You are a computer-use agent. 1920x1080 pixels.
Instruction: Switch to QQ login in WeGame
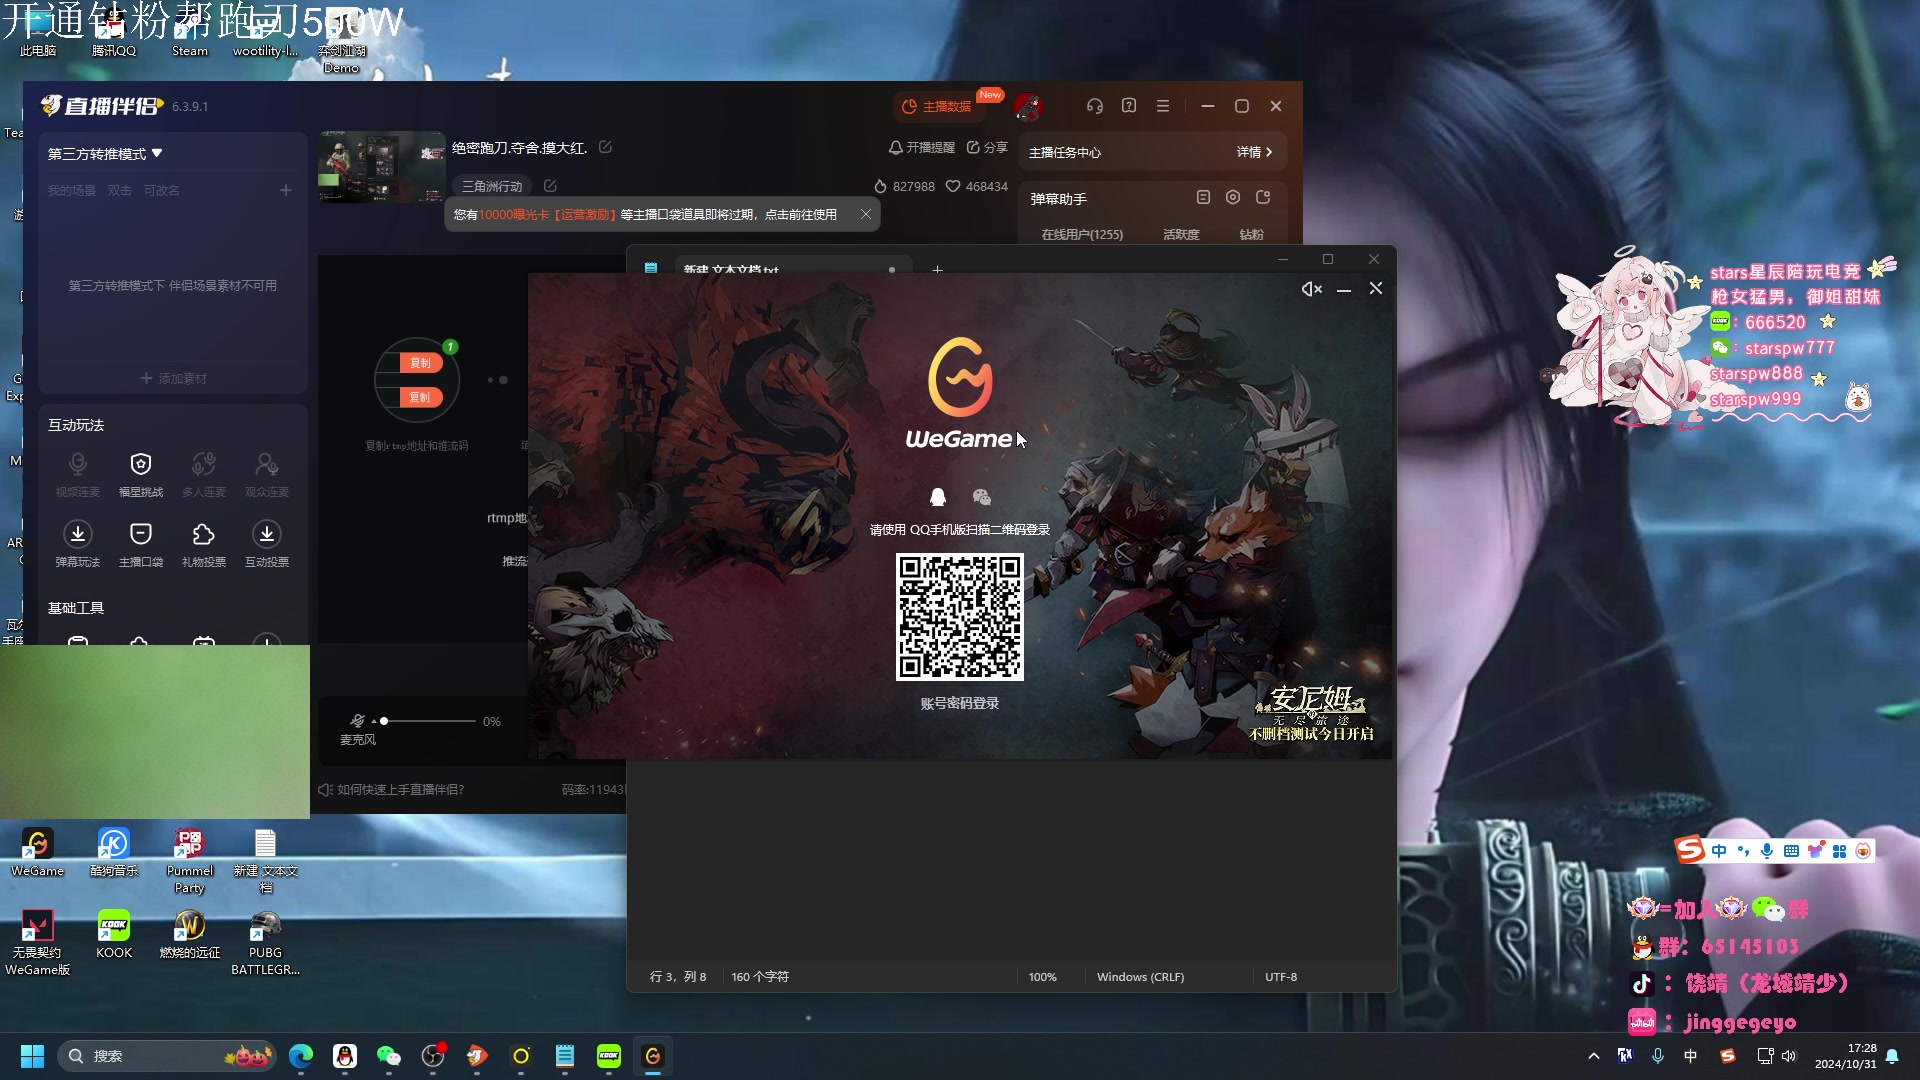[x=938, y=497]
